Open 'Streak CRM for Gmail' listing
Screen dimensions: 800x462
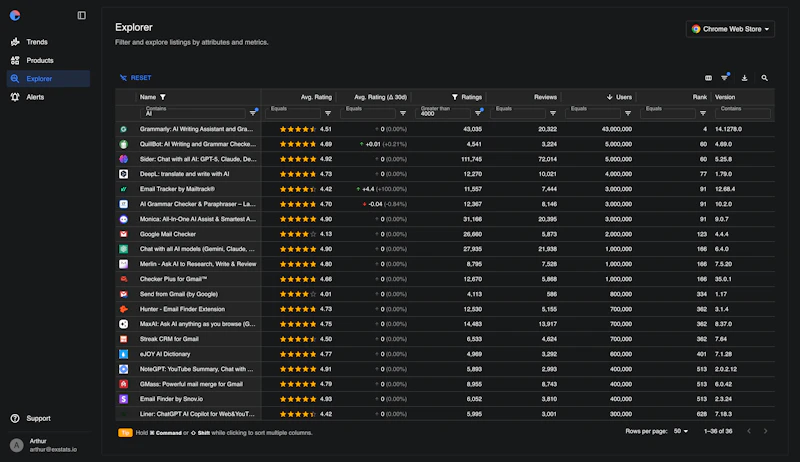[x=169, y=339]
